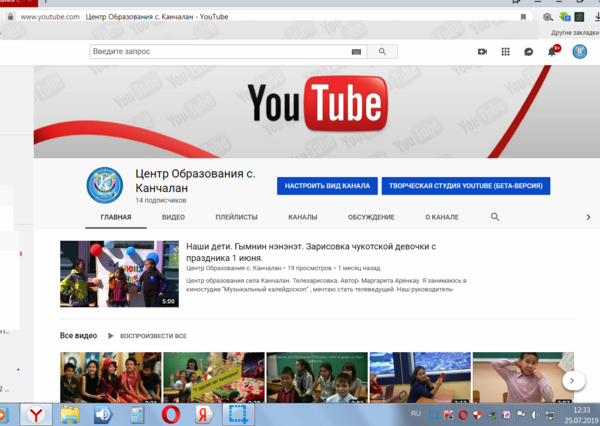Click the dark square extension icon
Image resolution: width=600 pixels, height=426 pixels.
[580, 17]
